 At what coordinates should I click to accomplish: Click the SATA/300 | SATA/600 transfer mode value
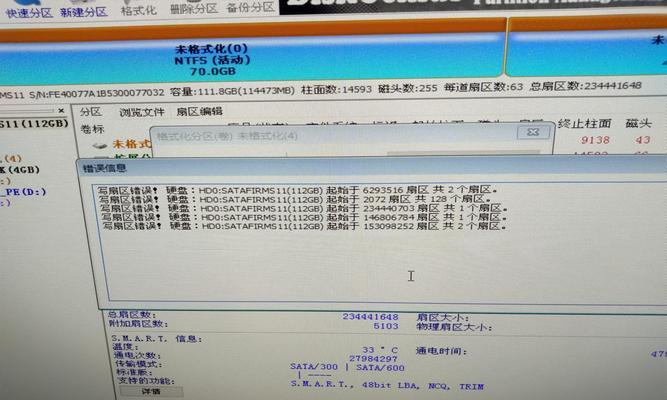(x=347, y=367)
